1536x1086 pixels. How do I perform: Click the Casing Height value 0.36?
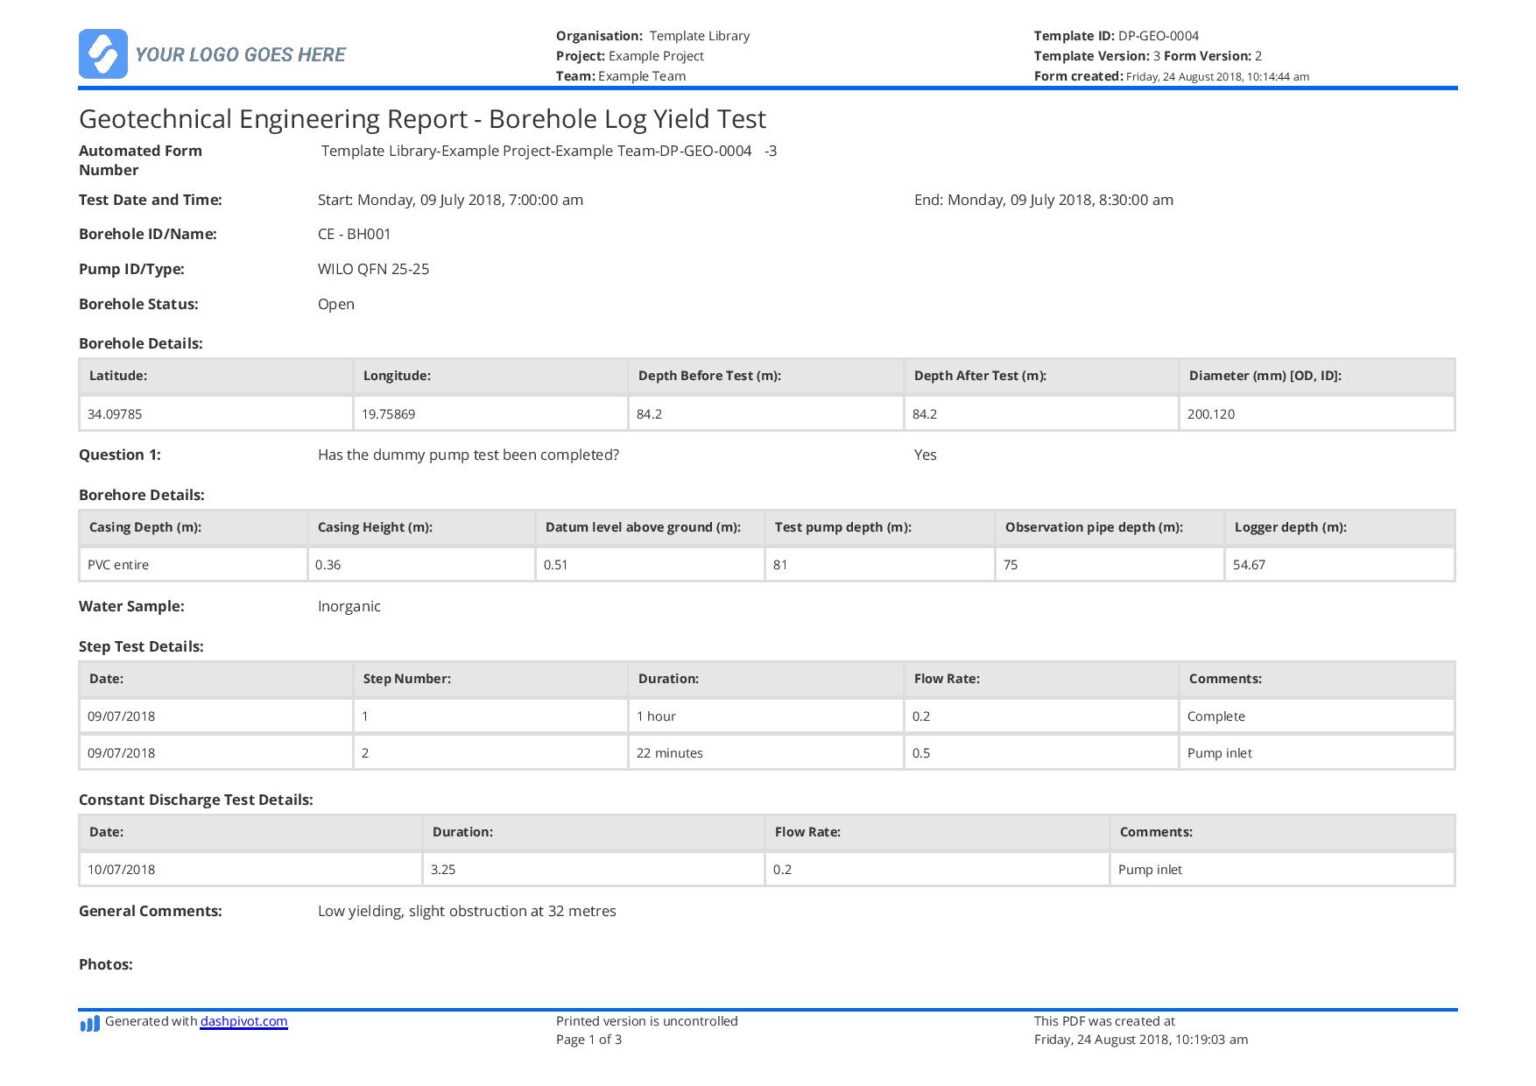[x=329, y=564]
